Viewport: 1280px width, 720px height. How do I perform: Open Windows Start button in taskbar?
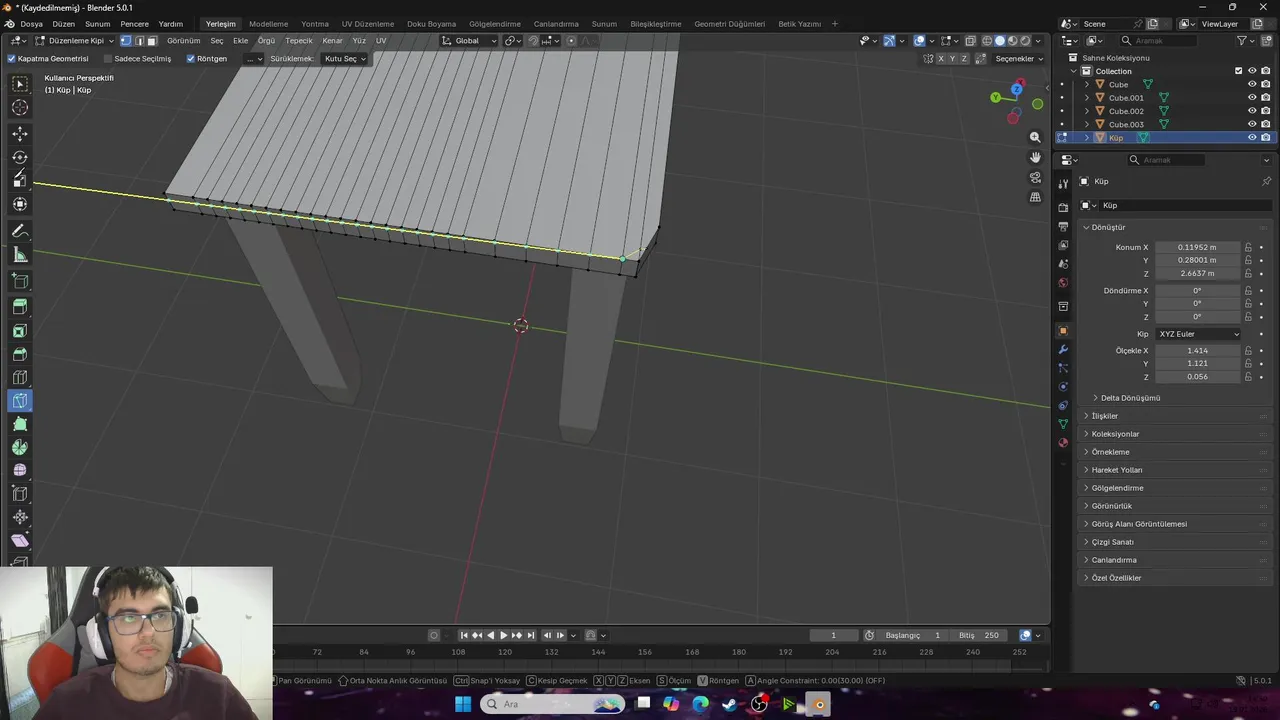point(464,704)
